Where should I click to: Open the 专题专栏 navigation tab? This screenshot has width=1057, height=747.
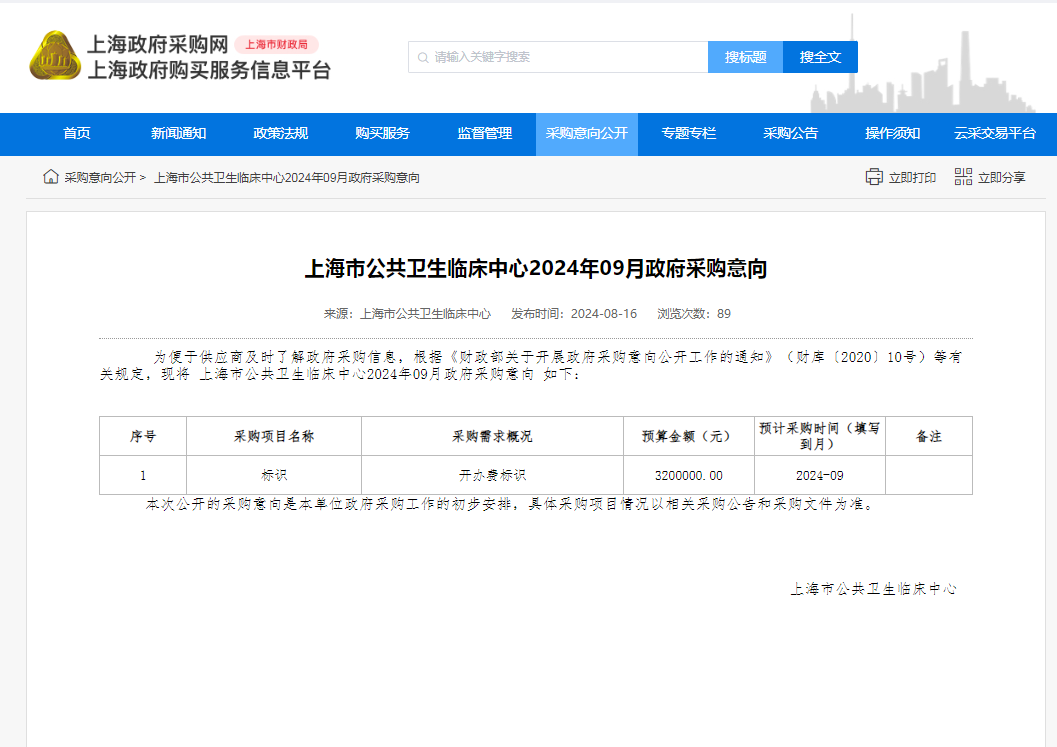coord(688,133)
